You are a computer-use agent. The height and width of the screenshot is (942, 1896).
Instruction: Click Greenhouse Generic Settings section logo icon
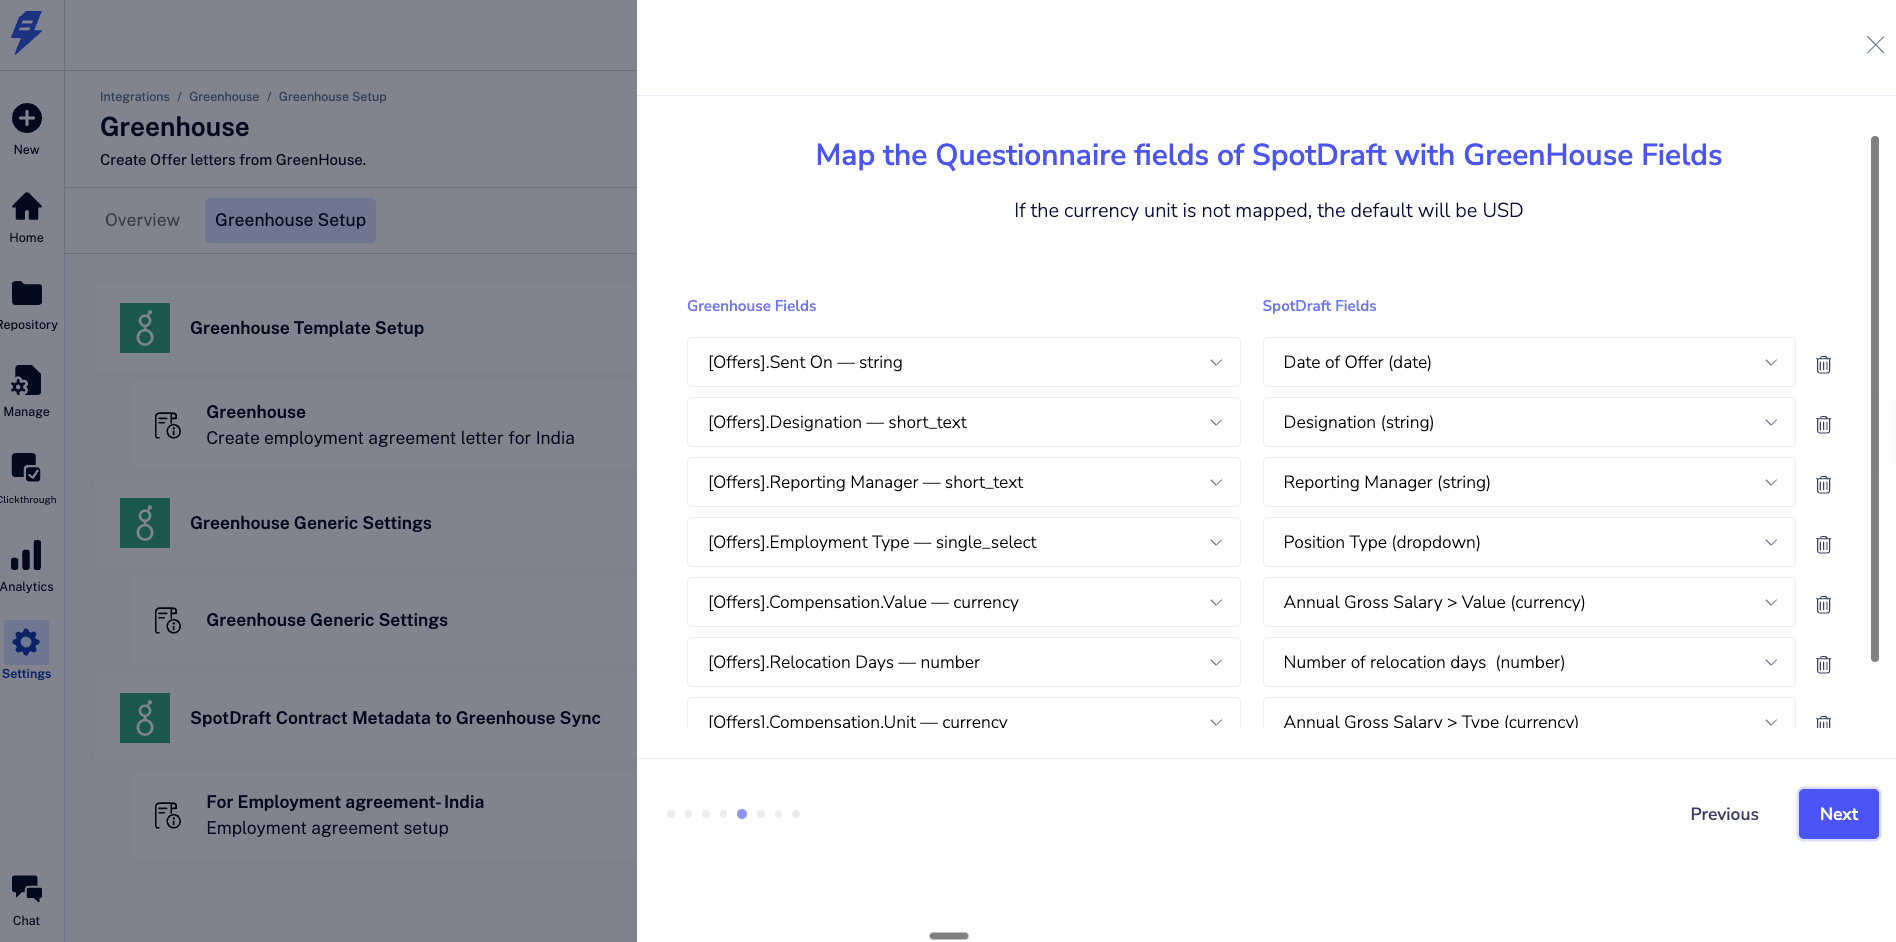click(x=145, y=523)
